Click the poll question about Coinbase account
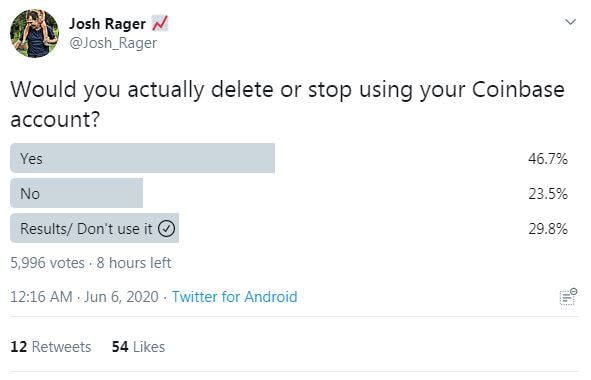 point(287,104)
